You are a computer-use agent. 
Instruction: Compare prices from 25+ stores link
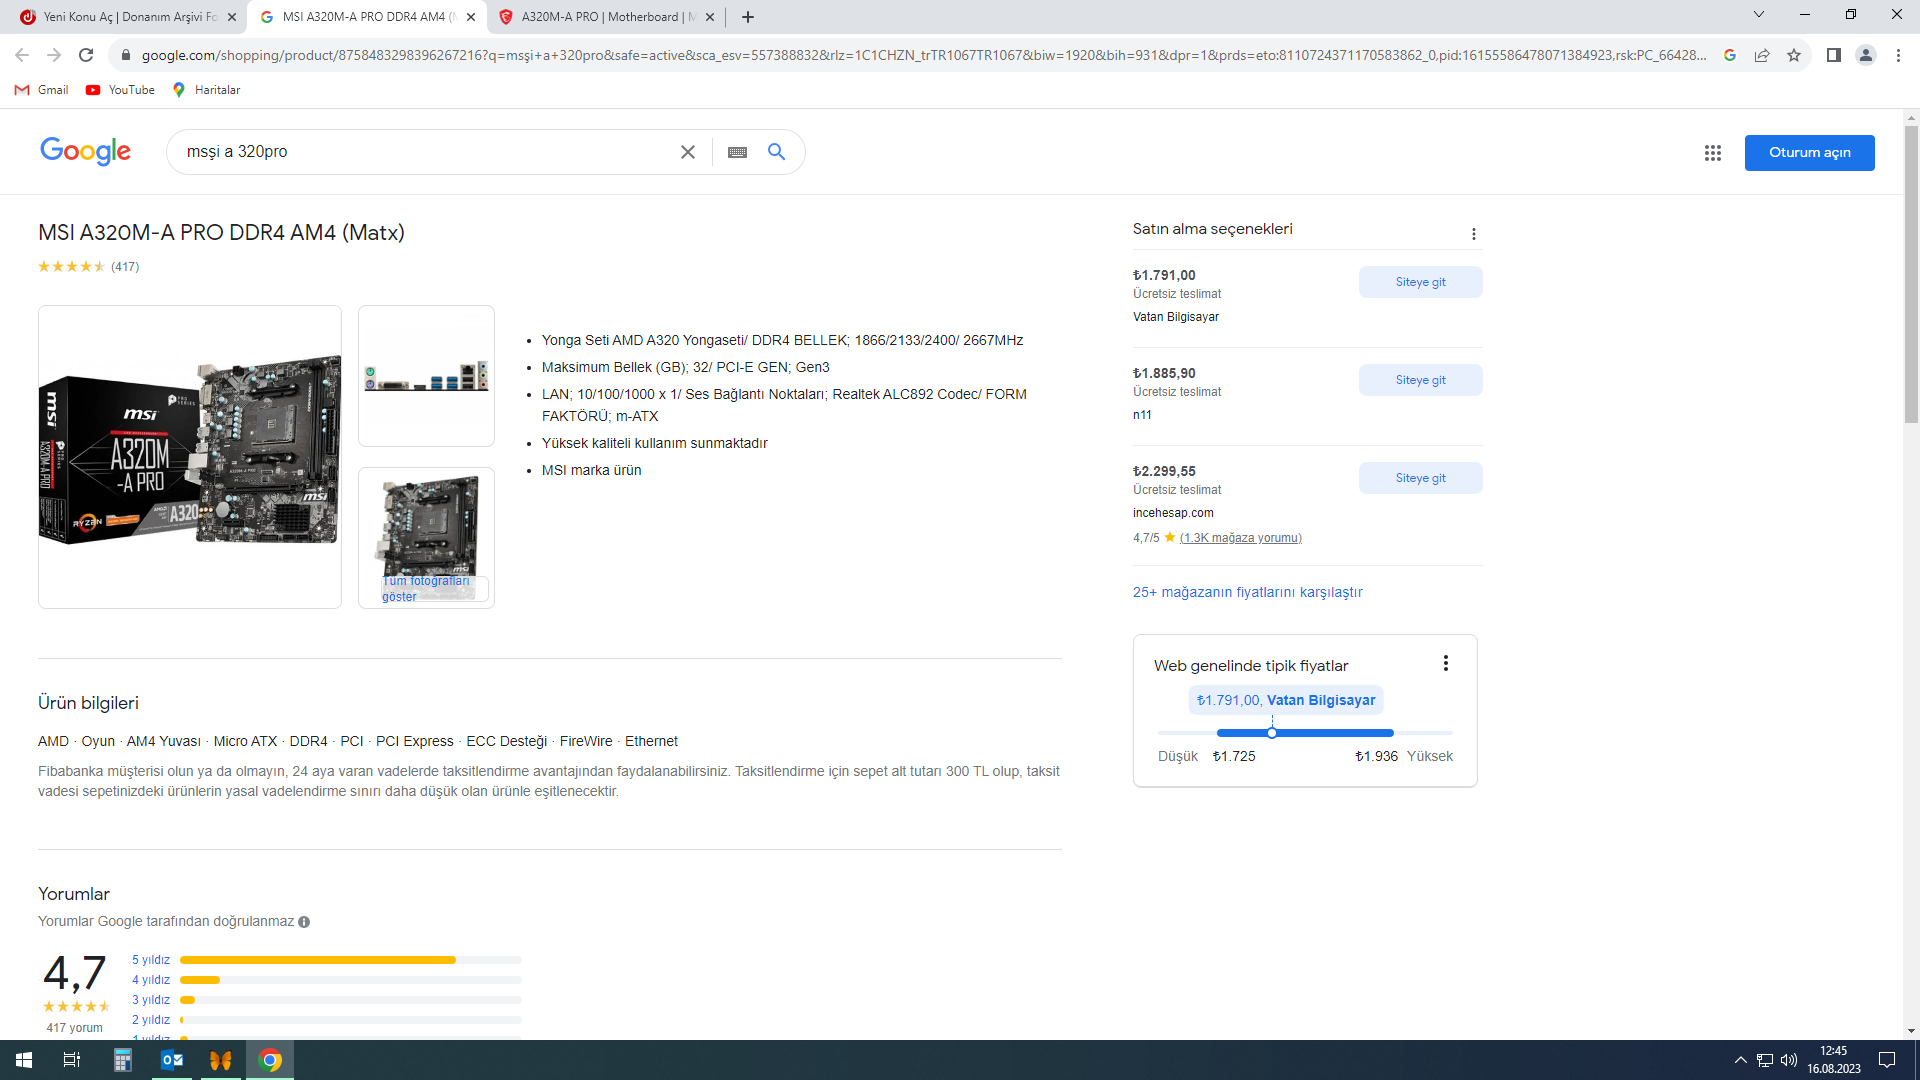tap(1247, 592)
